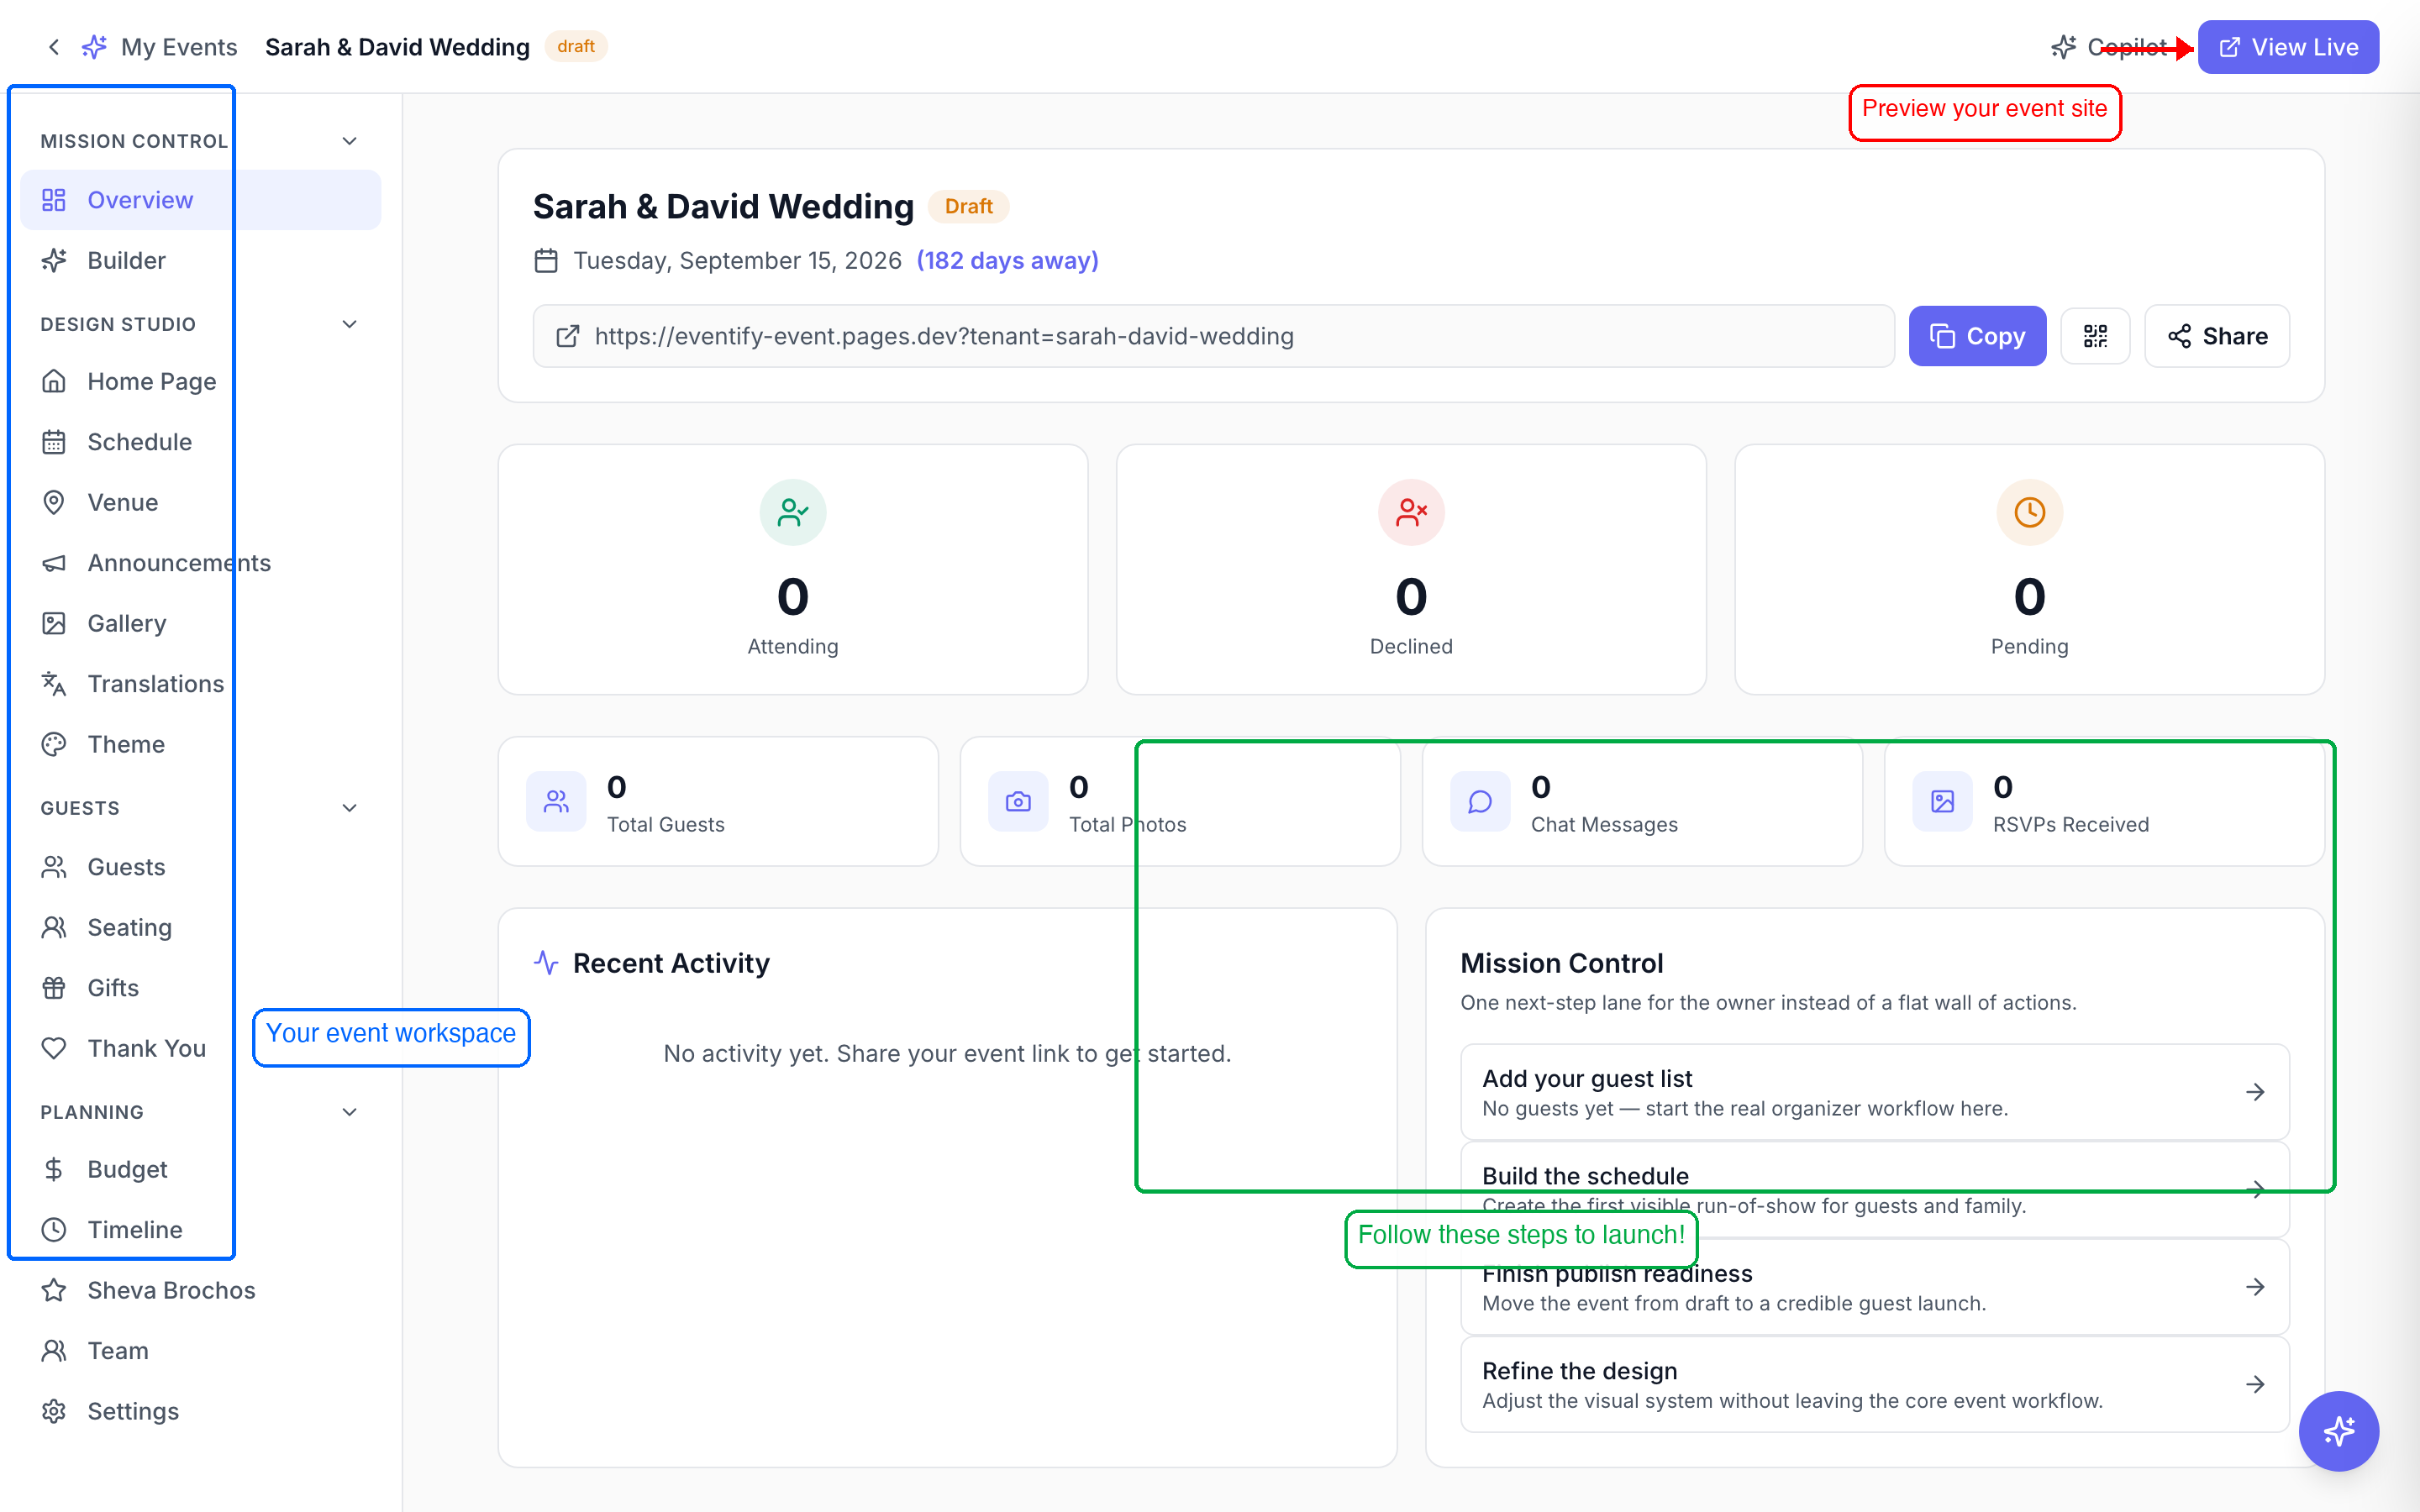Collapse the Guests sidebar section
The image size is (2420, 1512).
[349, 808]
